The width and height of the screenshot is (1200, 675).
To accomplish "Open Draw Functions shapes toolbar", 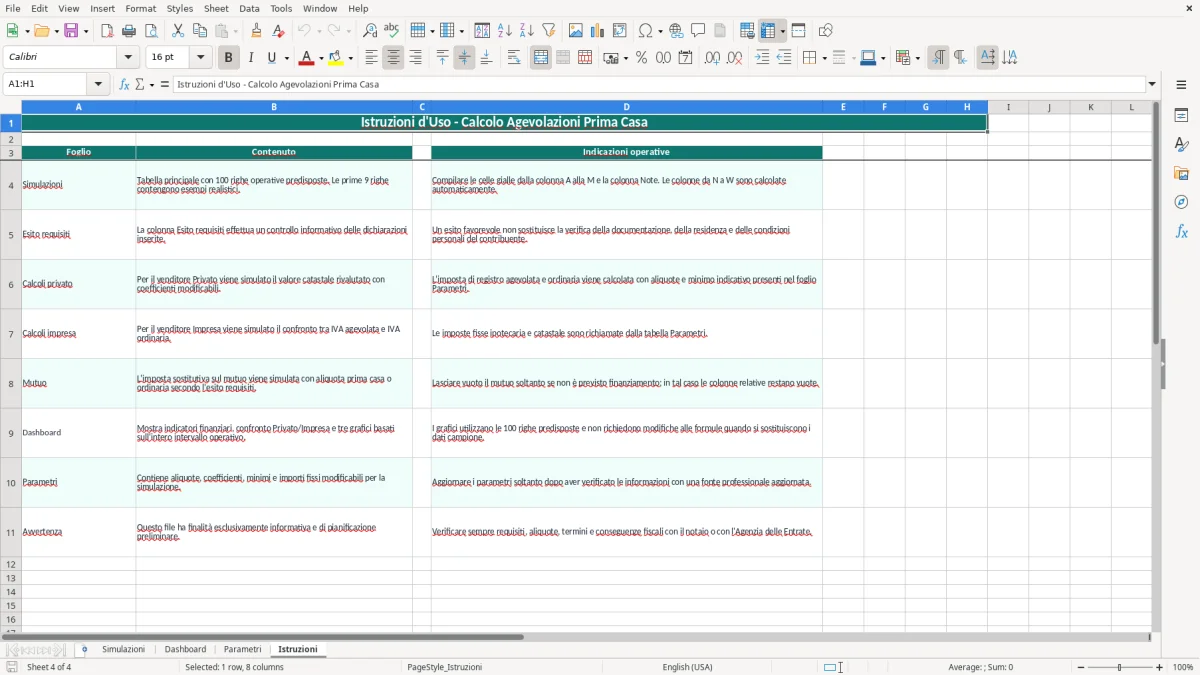I will 825,31.
